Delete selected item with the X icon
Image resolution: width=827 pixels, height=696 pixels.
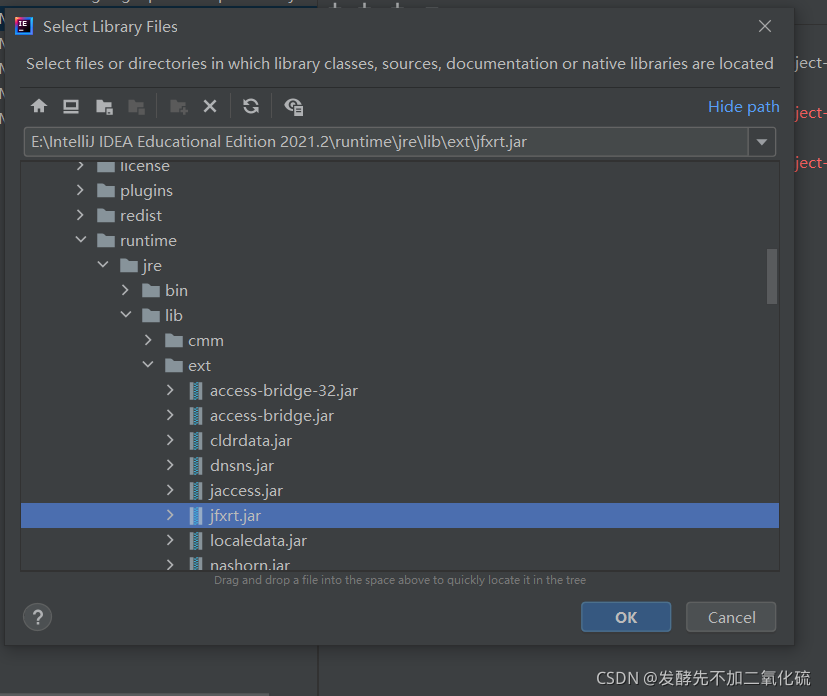[210, 107]
